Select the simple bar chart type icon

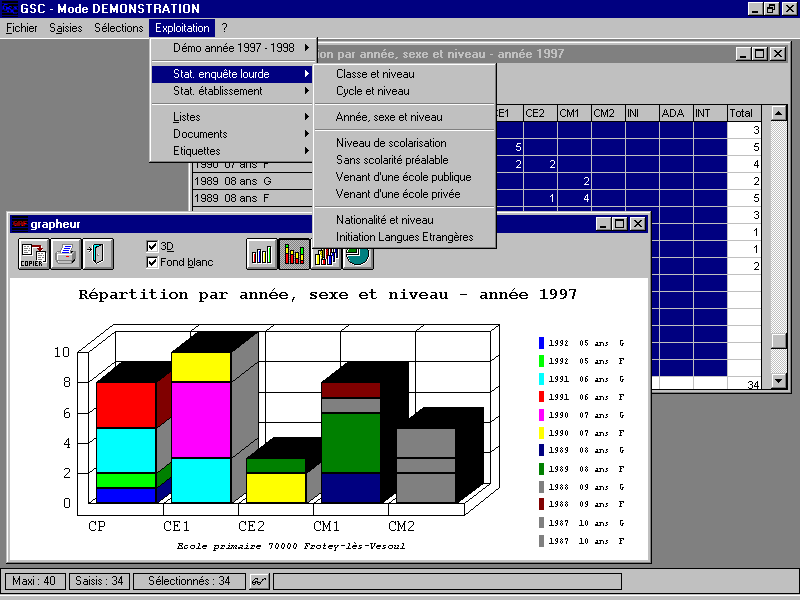(262, 255)
